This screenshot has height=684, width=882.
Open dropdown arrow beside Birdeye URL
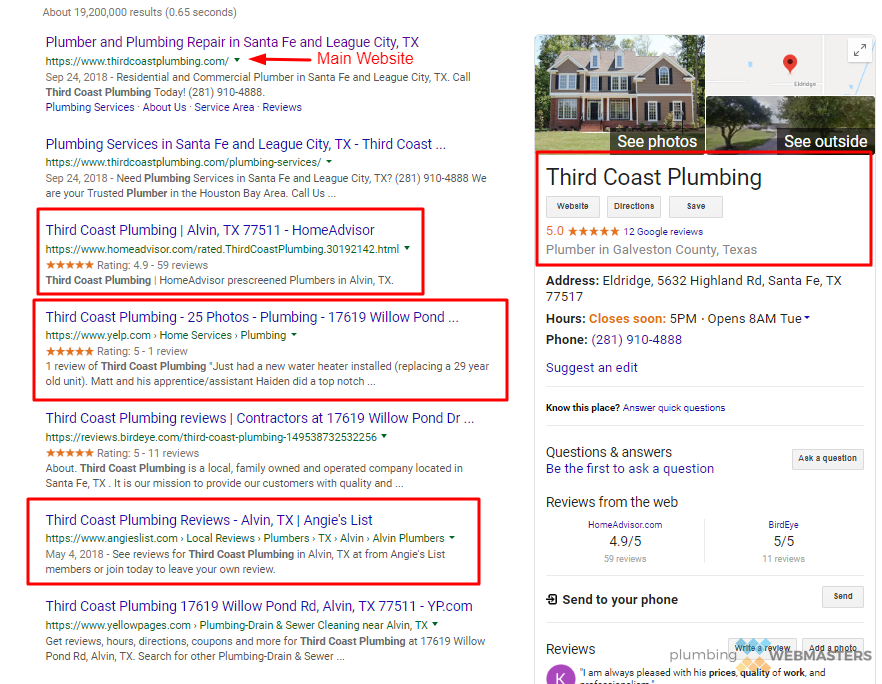[x=384, y=436]
